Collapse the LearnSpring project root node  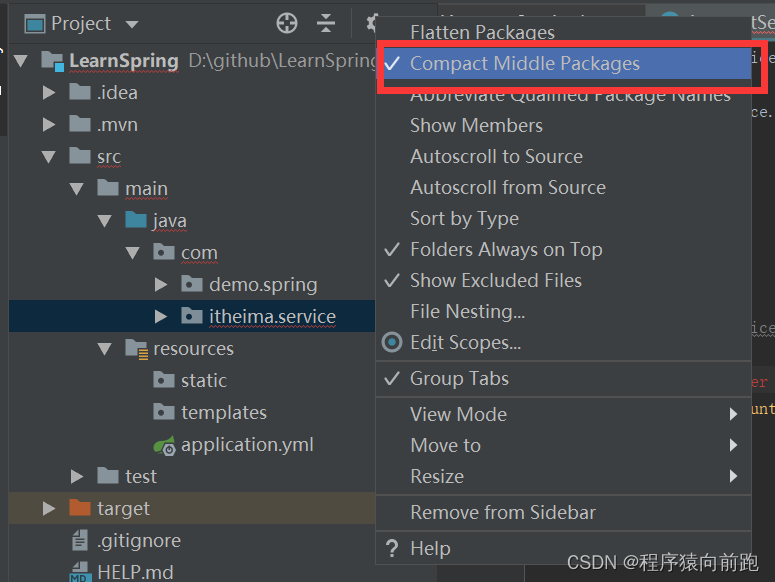[x=21, y=61]
